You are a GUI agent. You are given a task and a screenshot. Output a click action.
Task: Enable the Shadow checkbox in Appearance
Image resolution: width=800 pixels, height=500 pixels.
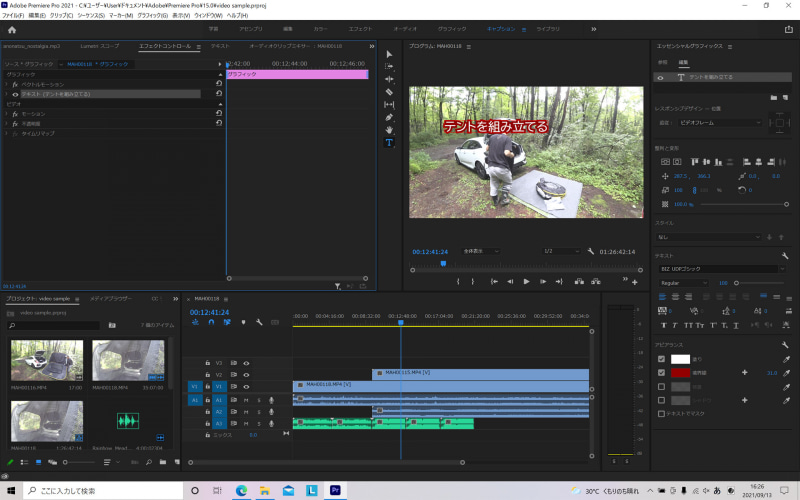pyautogui.click(x=662, y=401)
